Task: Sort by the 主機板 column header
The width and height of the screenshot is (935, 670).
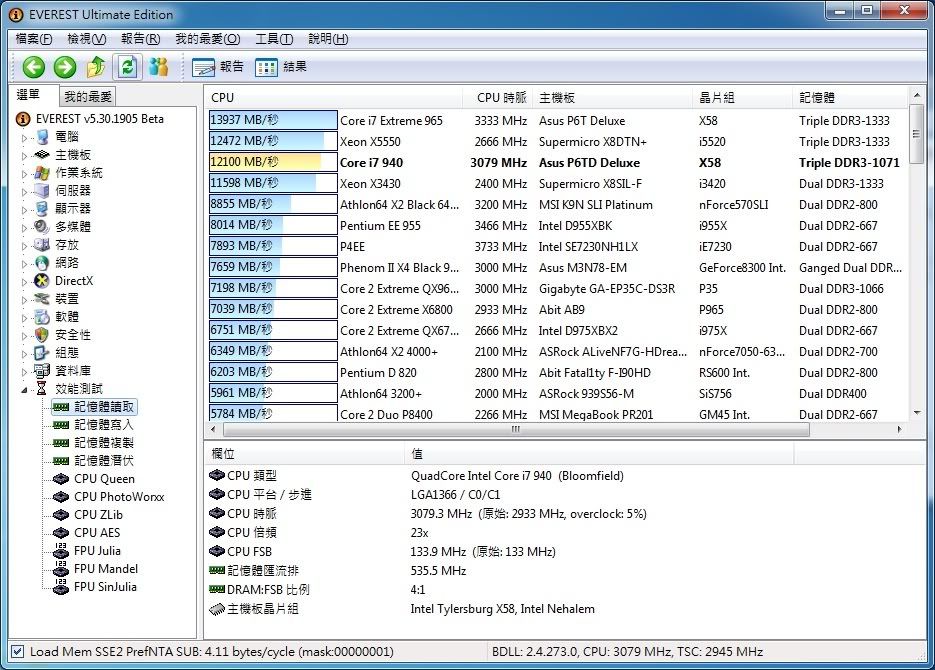Action: click(x=612, y=98)
